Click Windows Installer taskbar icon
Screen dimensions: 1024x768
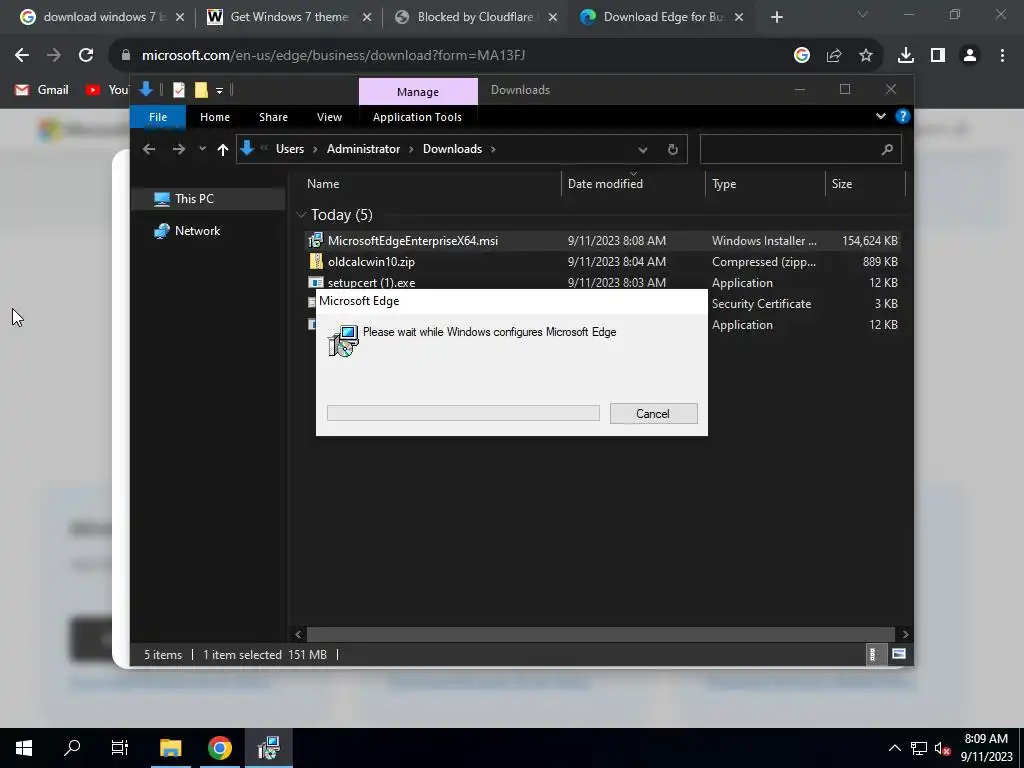268,748
